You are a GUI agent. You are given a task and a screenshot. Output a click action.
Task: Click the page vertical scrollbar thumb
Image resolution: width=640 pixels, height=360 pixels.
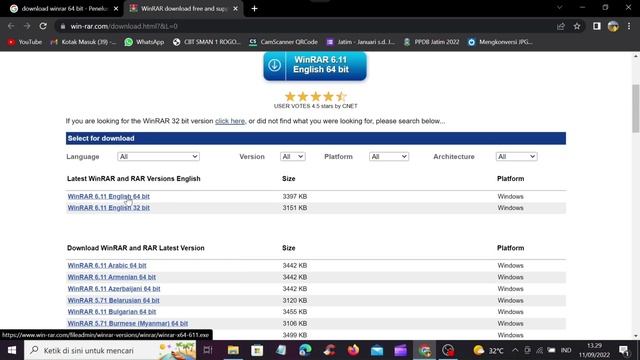tap(636, 108)
